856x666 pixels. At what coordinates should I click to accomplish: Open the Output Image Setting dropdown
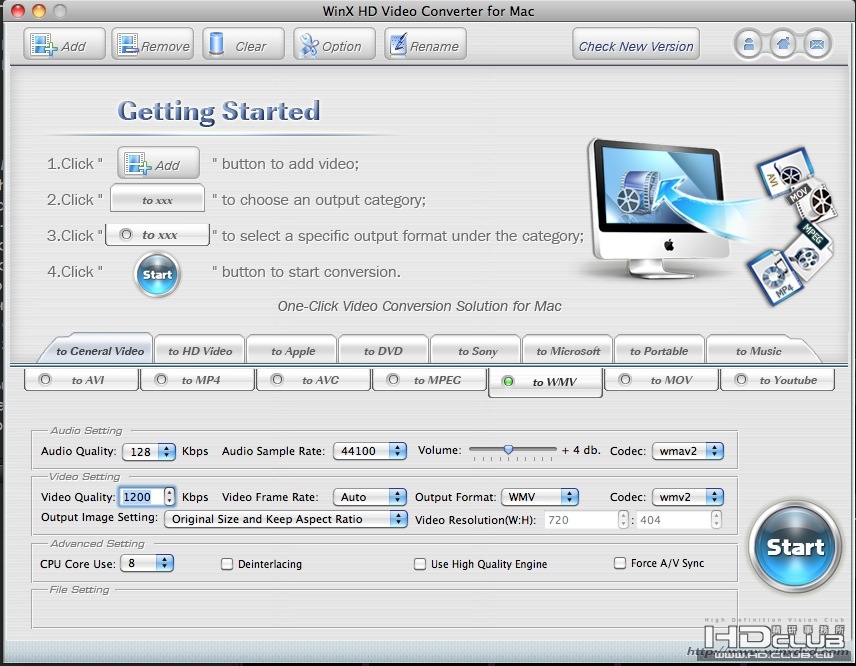click(286, 519)
